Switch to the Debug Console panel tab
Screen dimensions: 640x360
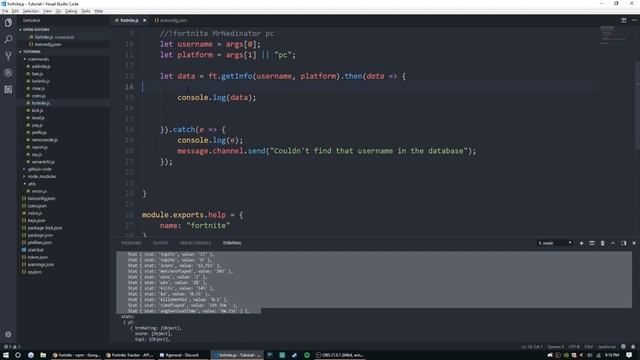pyautogui.click(x=196, y=243)
